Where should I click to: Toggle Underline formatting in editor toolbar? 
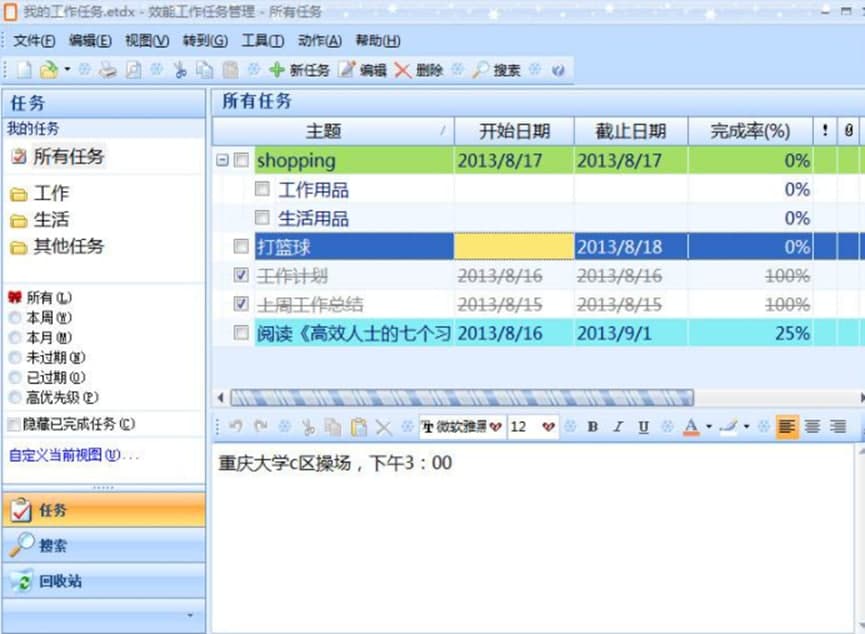pos(643,427)
